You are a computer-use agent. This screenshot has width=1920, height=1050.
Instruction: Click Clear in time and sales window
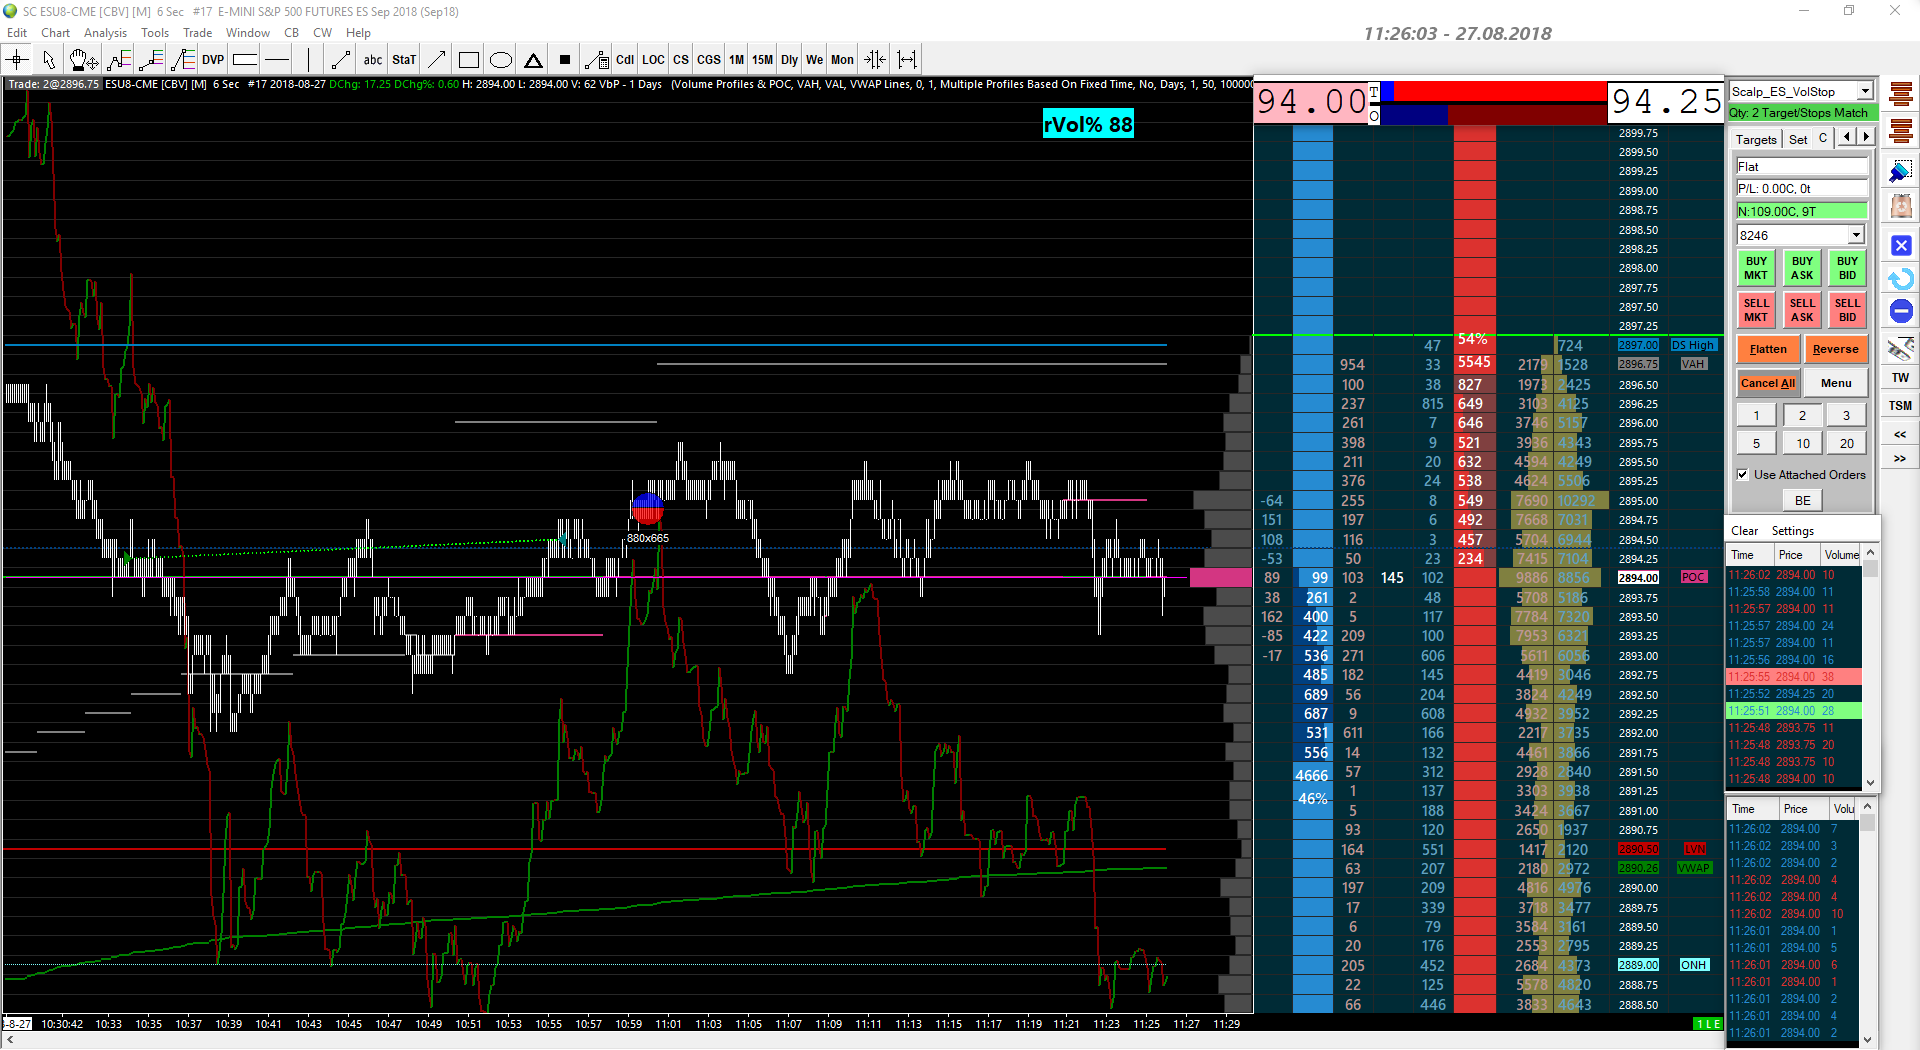point(1744,531)
